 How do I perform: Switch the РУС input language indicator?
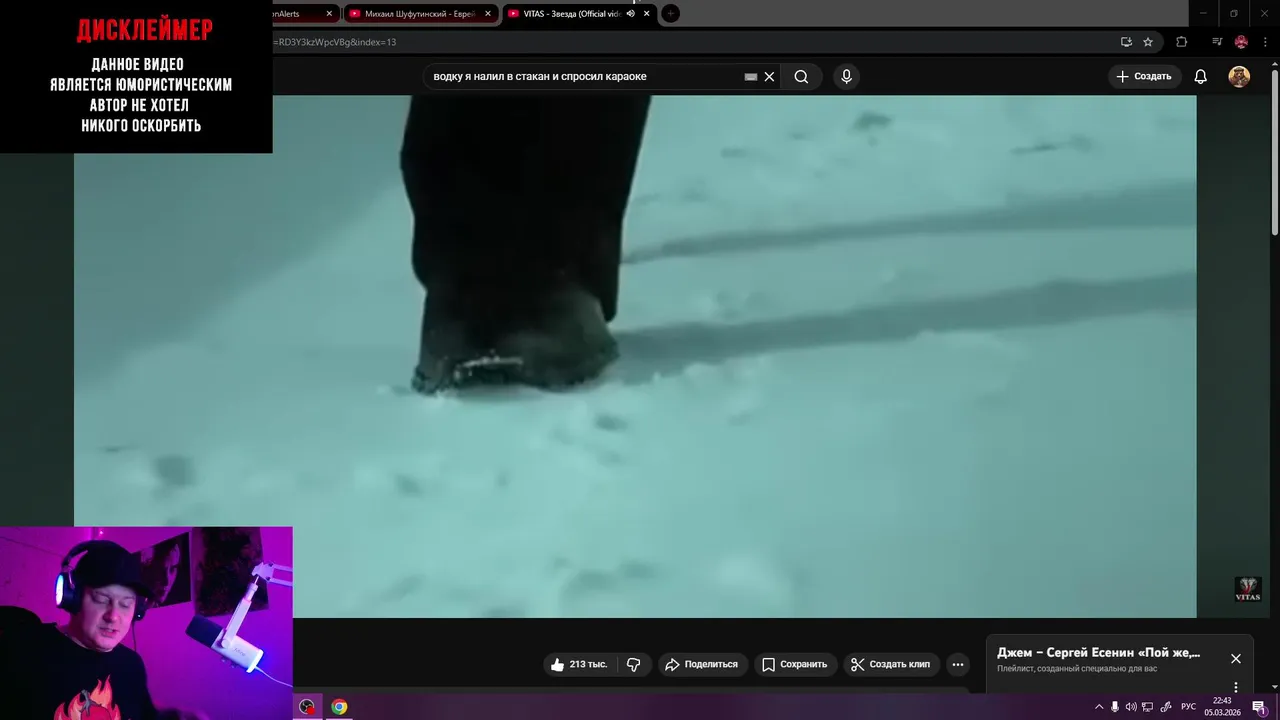coord(1188,707)
